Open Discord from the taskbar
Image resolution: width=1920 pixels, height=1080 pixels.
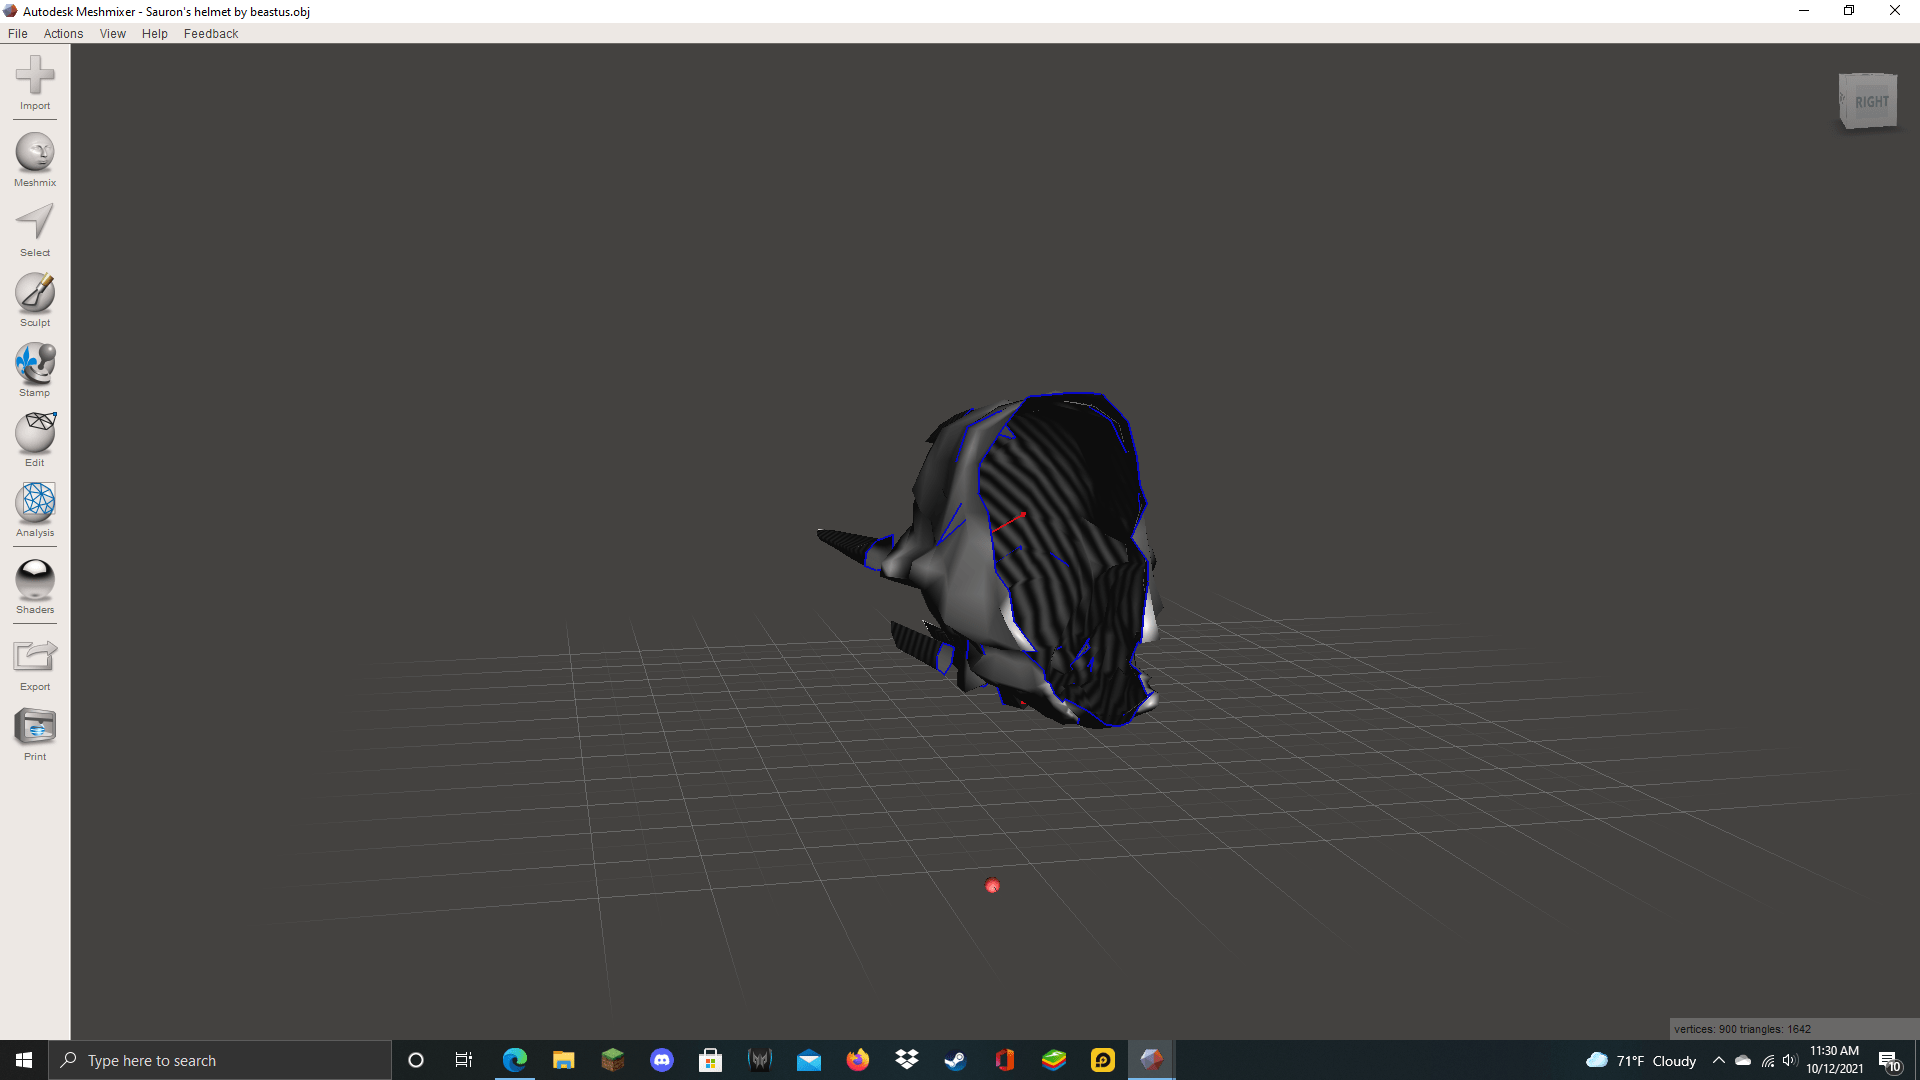click(662, 1060)
